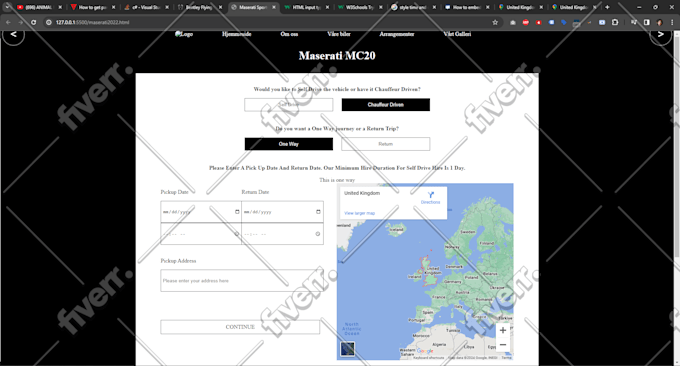The height and width of the screenshot is (366, 680).
Task: Open the Hjemmeside nav link
Action: point(236,34)
